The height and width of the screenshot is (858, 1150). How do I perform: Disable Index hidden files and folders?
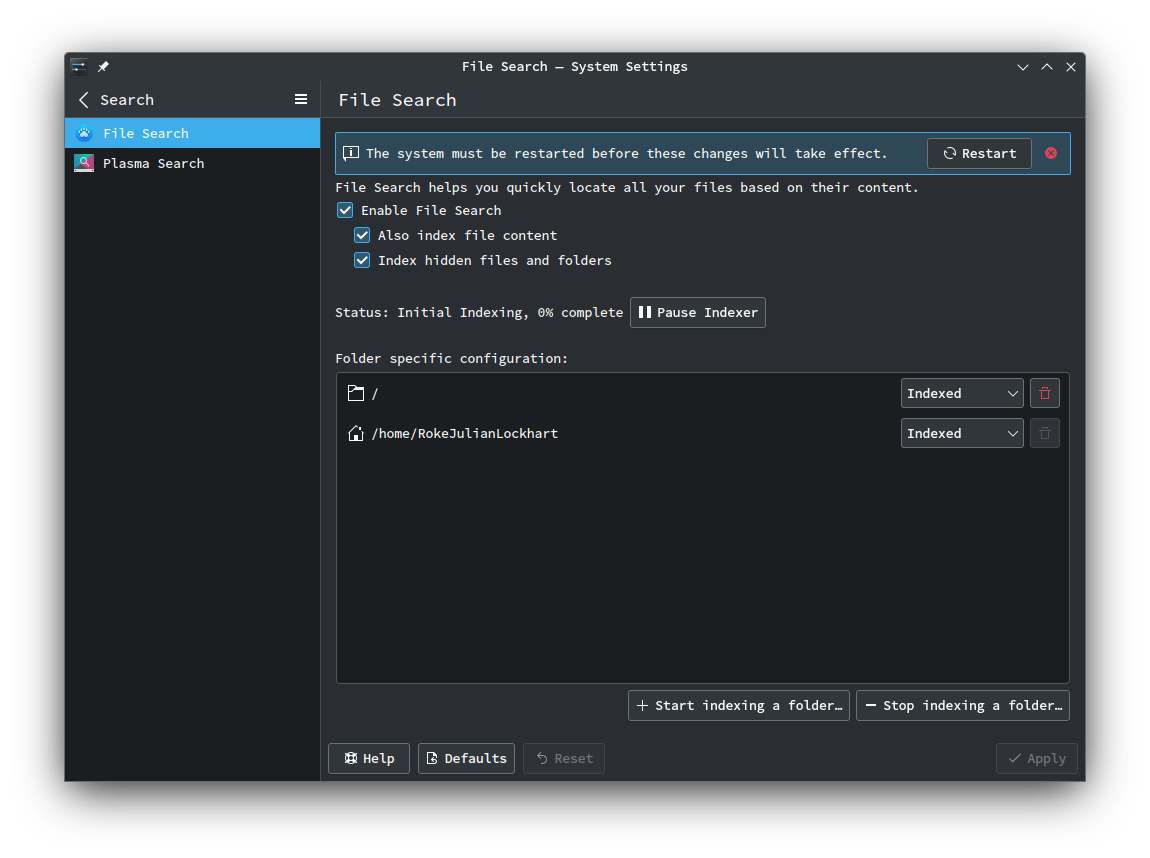tap(362, 260)
